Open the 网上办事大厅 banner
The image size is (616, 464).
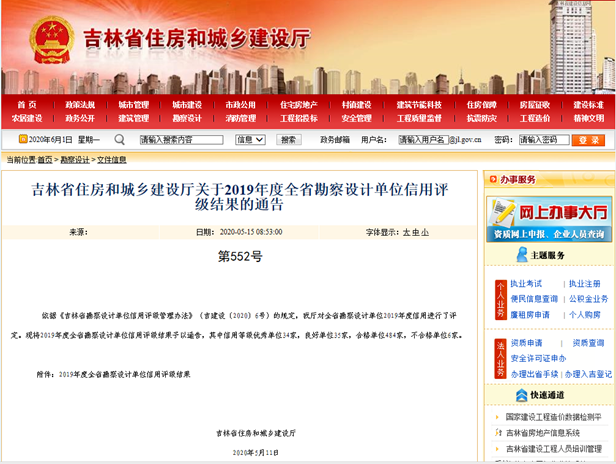[547, 219]
